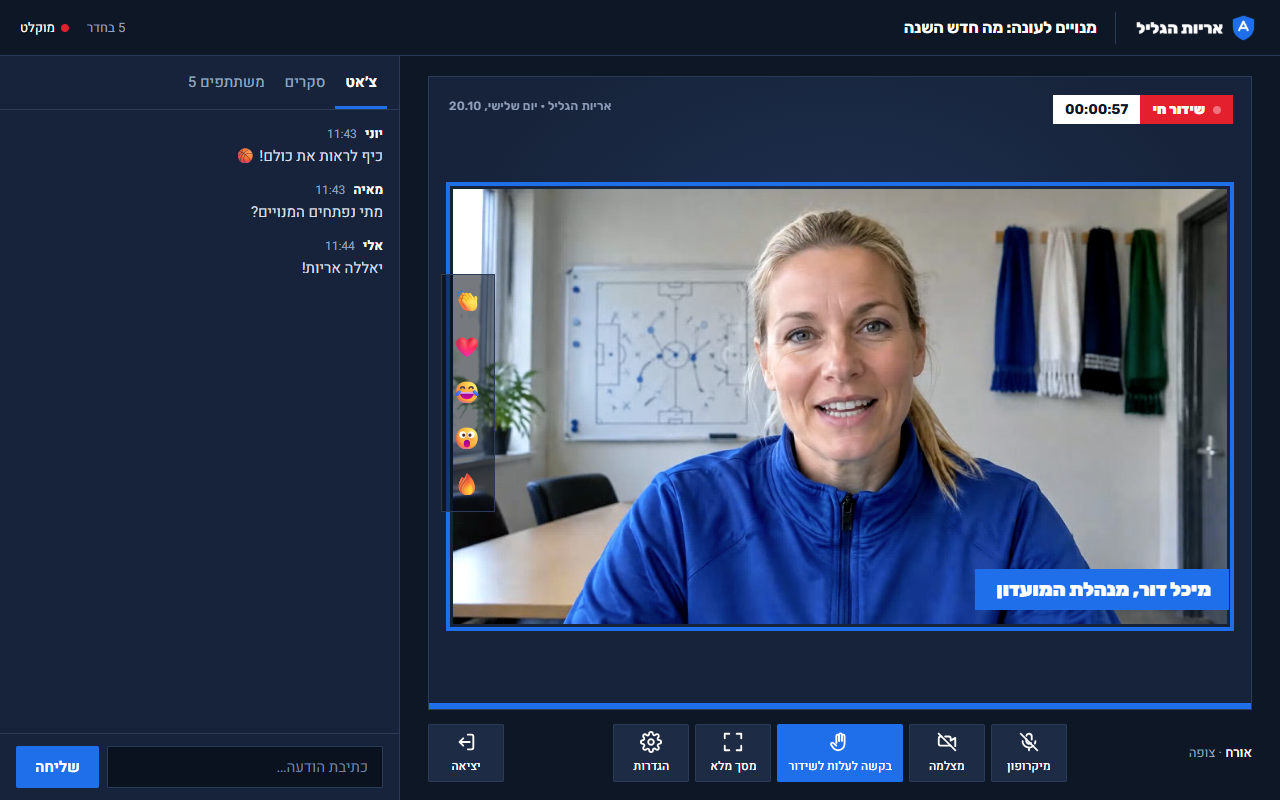1280x800 pixels.
Task: Click the webinar title מנויים לעונה: מה חדש השנה
Action: (x=1000, y=28)
